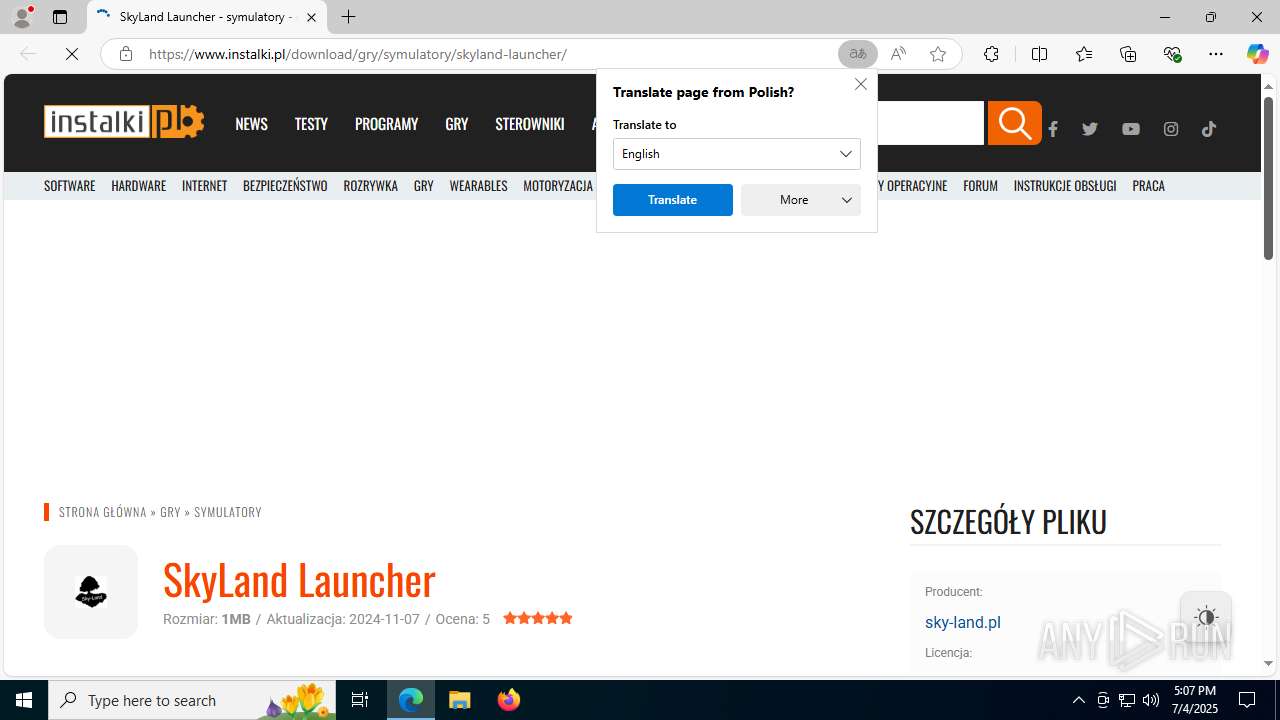Toggle the dark mode brightness icon
Image resolution: width=1280 pixels, height=720 pixels.
tap(1206, 617)
